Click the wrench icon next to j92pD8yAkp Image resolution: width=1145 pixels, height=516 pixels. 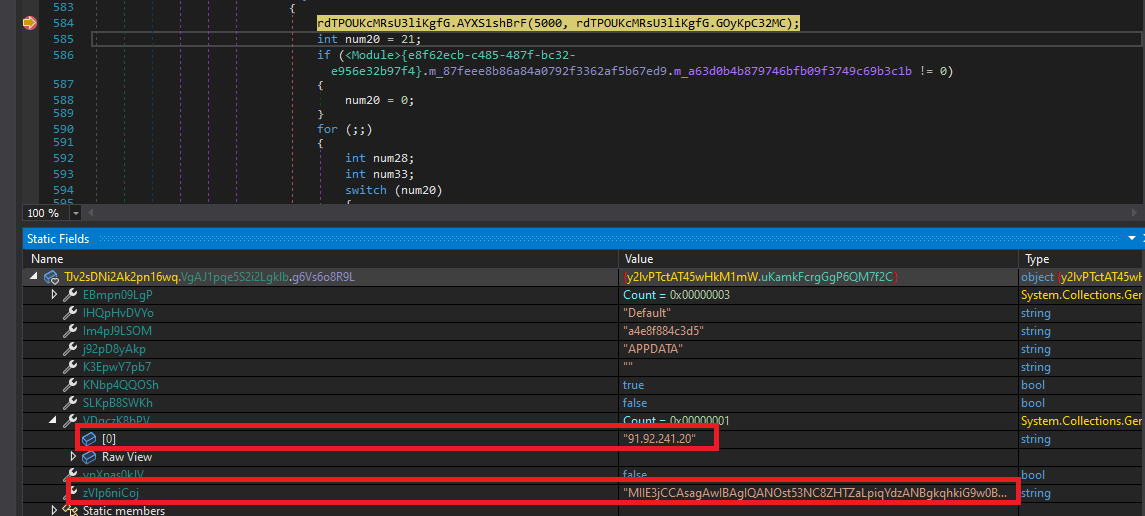click(70, 349)
